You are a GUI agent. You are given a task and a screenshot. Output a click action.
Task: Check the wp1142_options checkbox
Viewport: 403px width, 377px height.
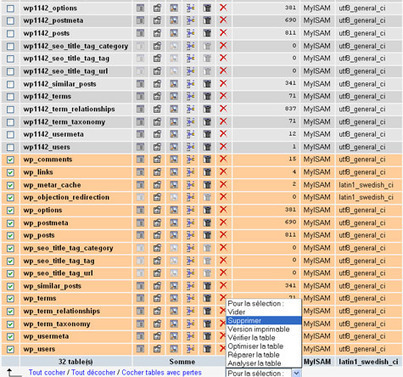click(x=11, y=8)
